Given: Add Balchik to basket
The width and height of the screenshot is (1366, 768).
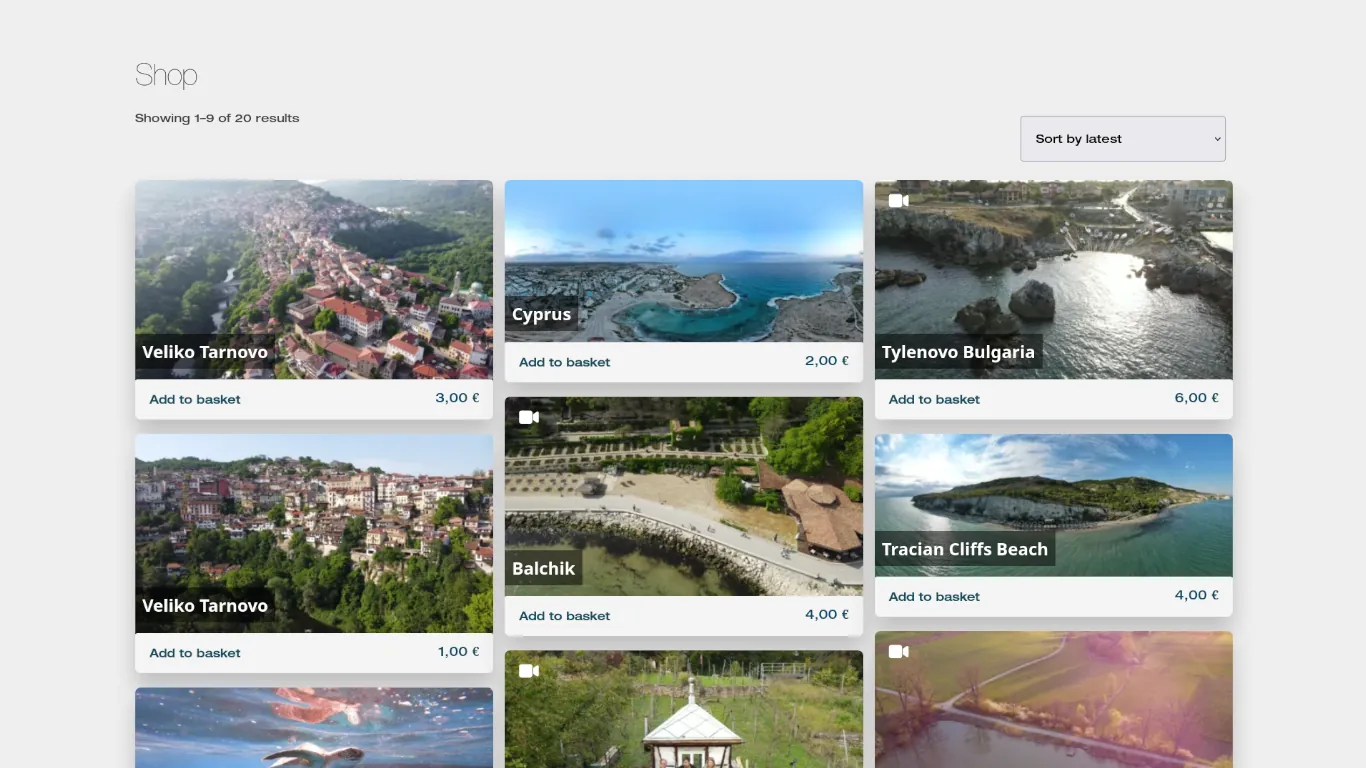Looking at the screenshot, I should [x=564, y=616].
